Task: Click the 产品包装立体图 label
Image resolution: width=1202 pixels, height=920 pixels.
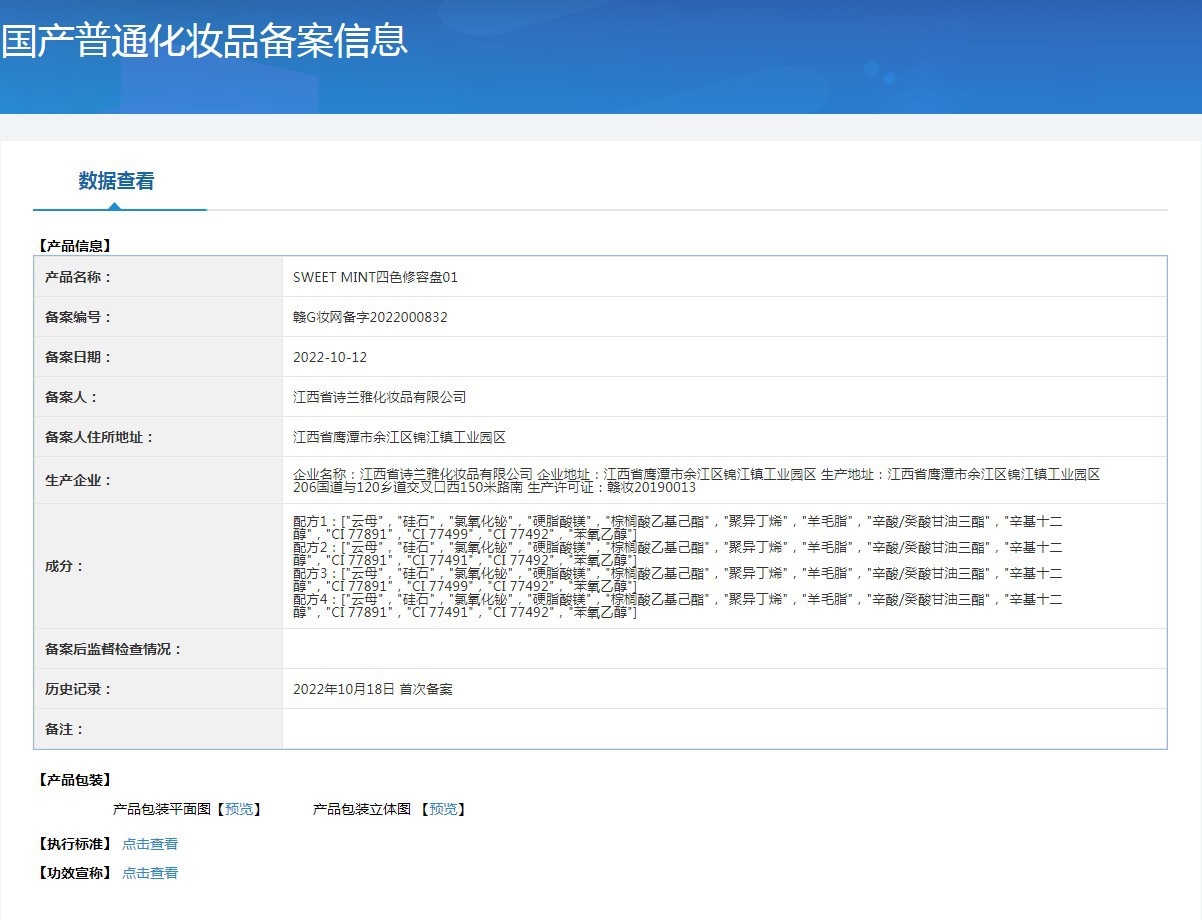Action: (x=362, y=809)
